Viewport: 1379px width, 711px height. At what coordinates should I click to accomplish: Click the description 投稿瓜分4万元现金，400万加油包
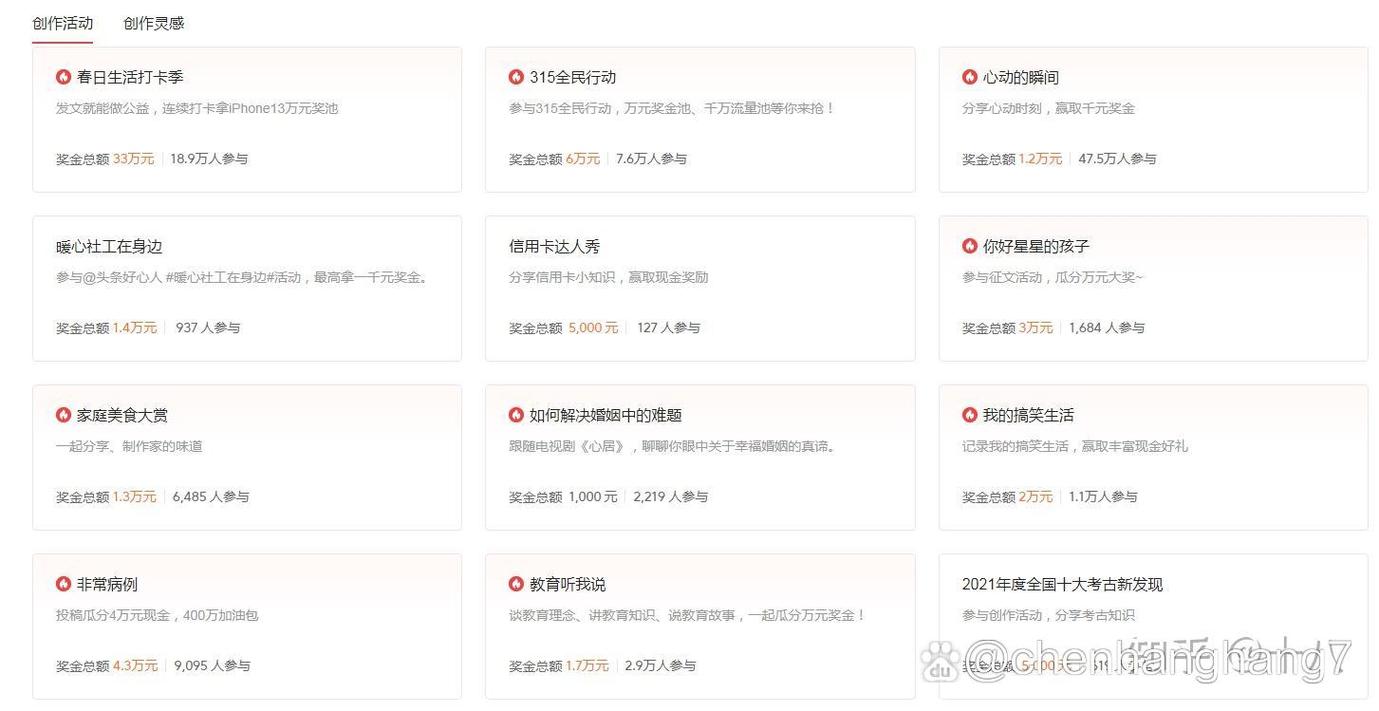click(157, 615)
